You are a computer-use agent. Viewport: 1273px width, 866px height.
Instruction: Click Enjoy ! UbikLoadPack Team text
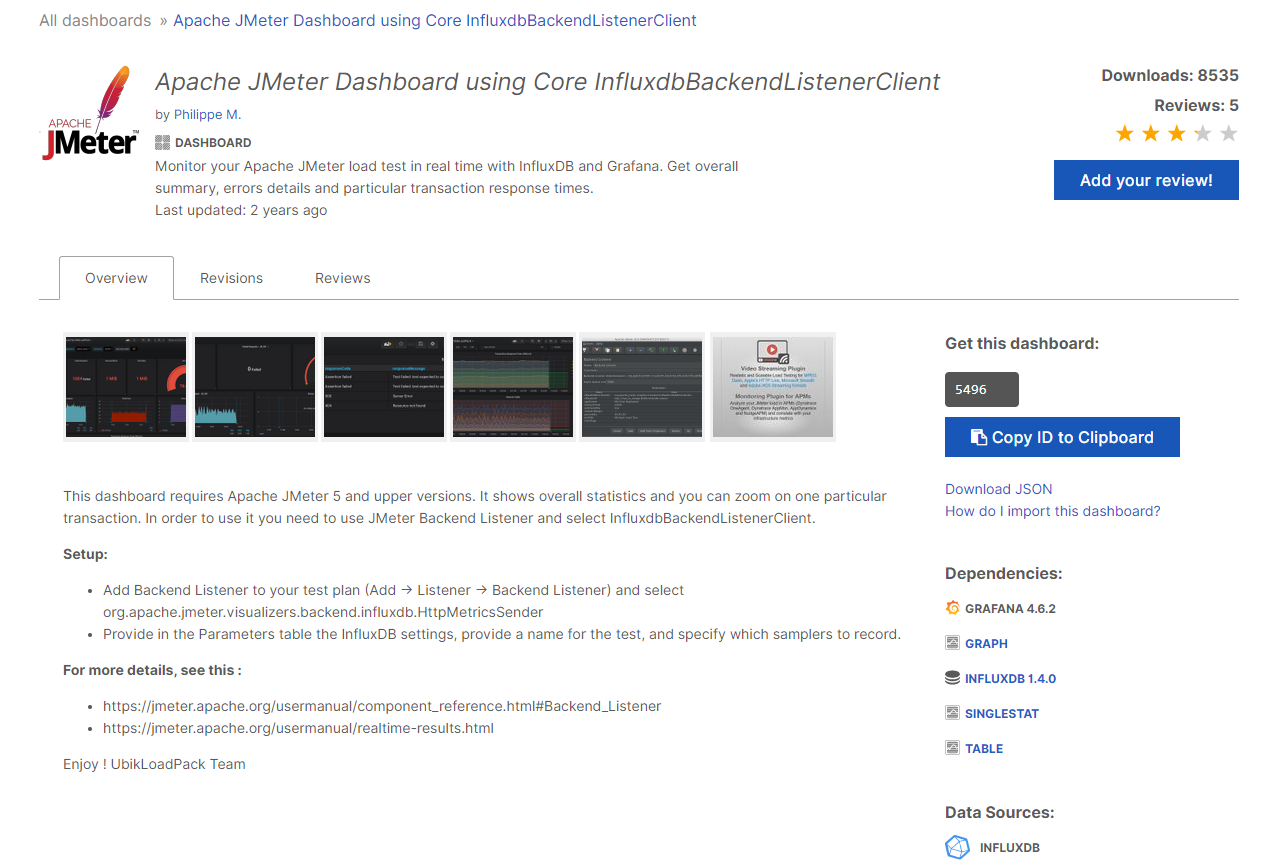coord(154,764)
